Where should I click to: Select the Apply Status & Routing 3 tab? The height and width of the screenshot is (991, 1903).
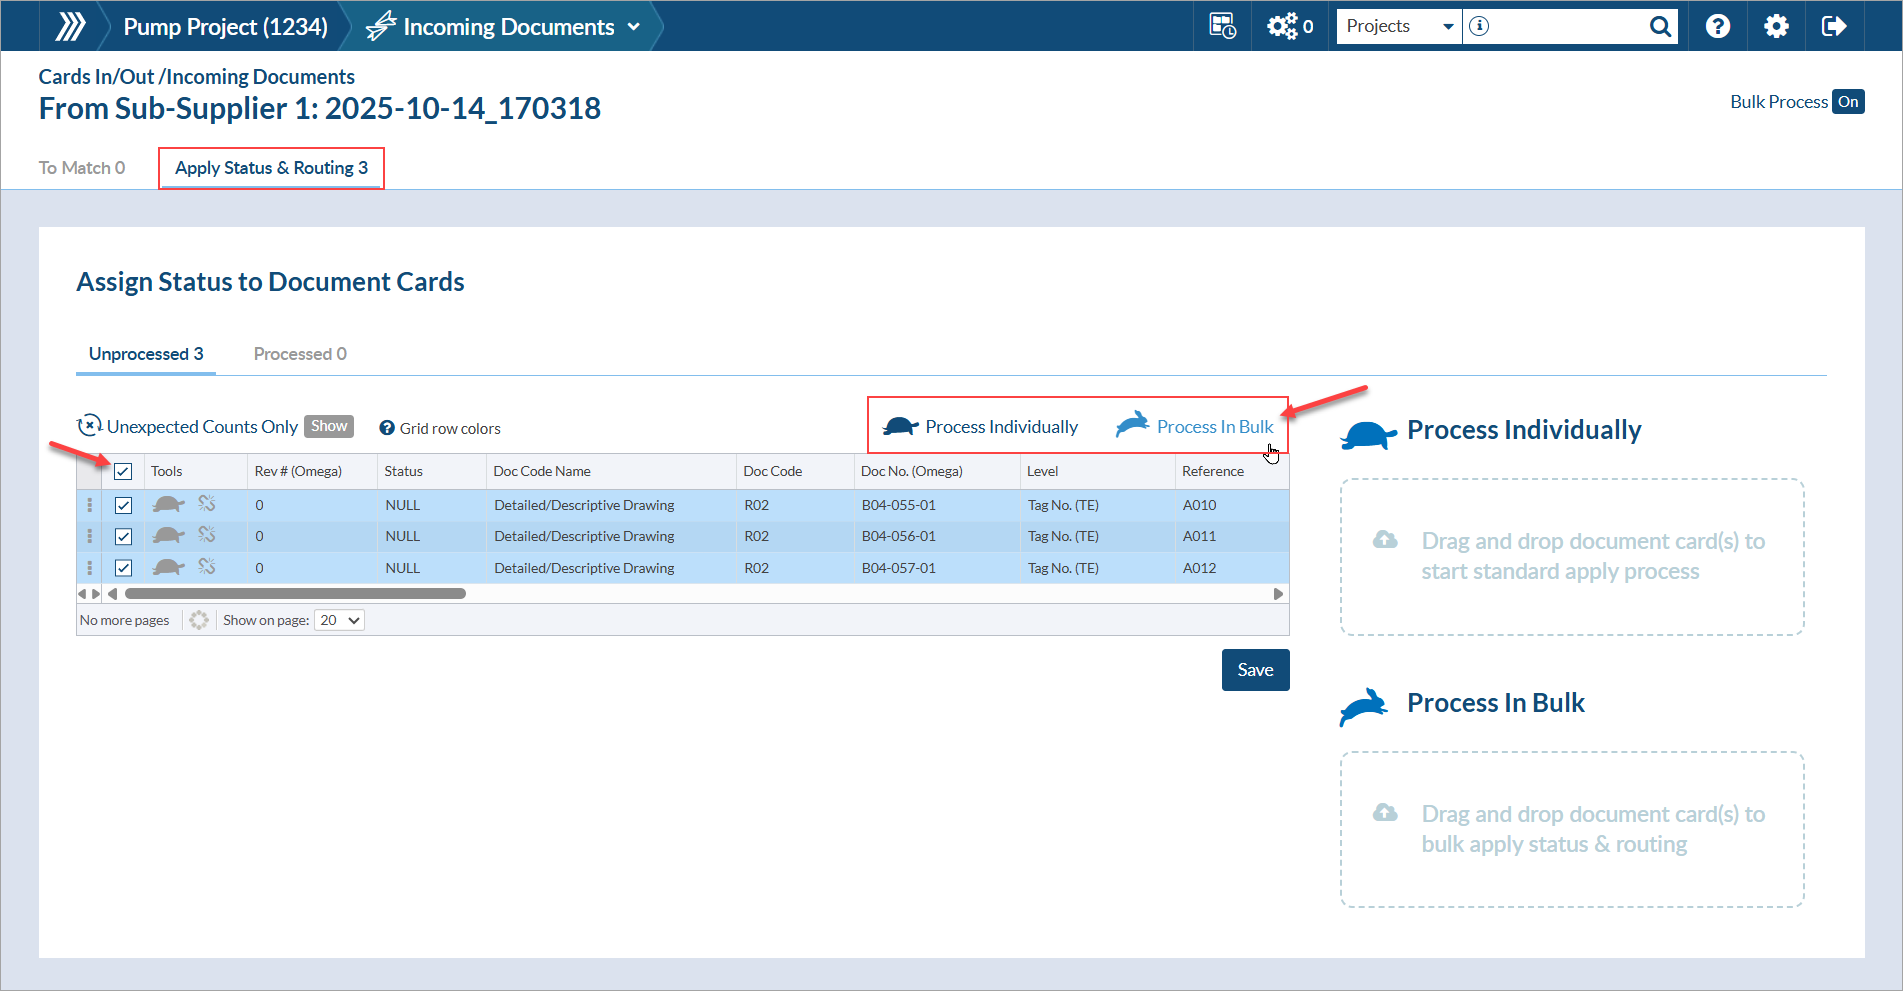[x=272, y=168]
